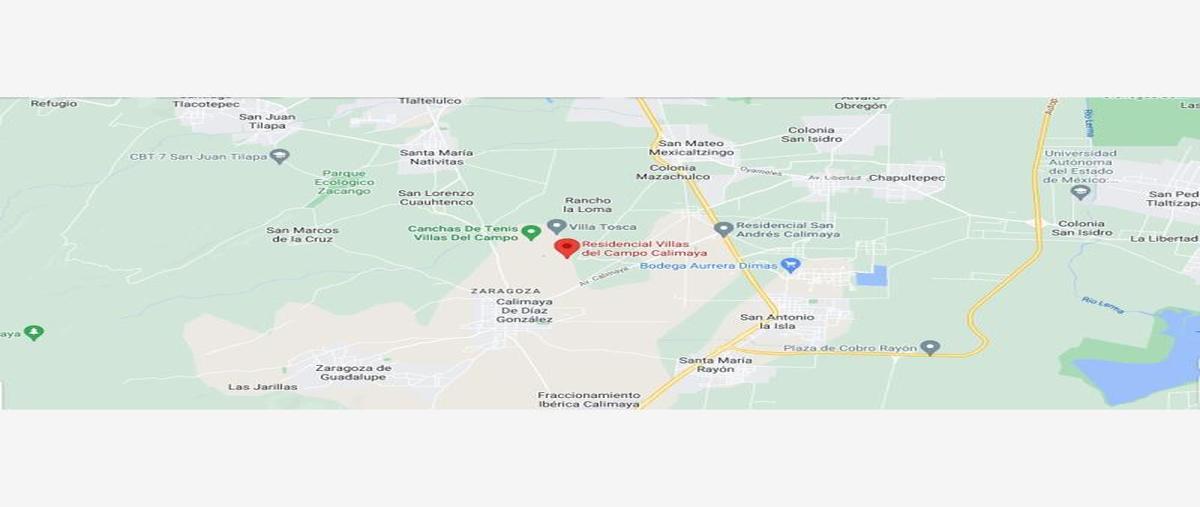Click the green park marker at left edge
Image resolution: width=1200 pixels, height=507 pixels.
34,332
